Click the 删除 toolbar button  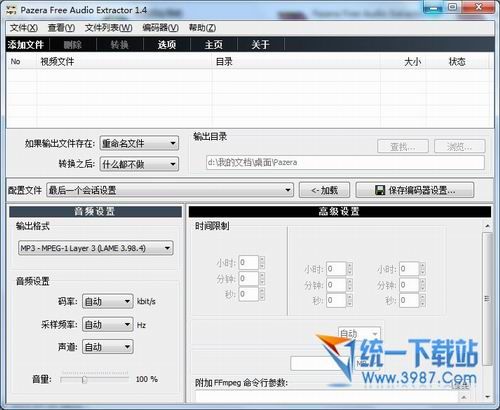tap(73, 44)
